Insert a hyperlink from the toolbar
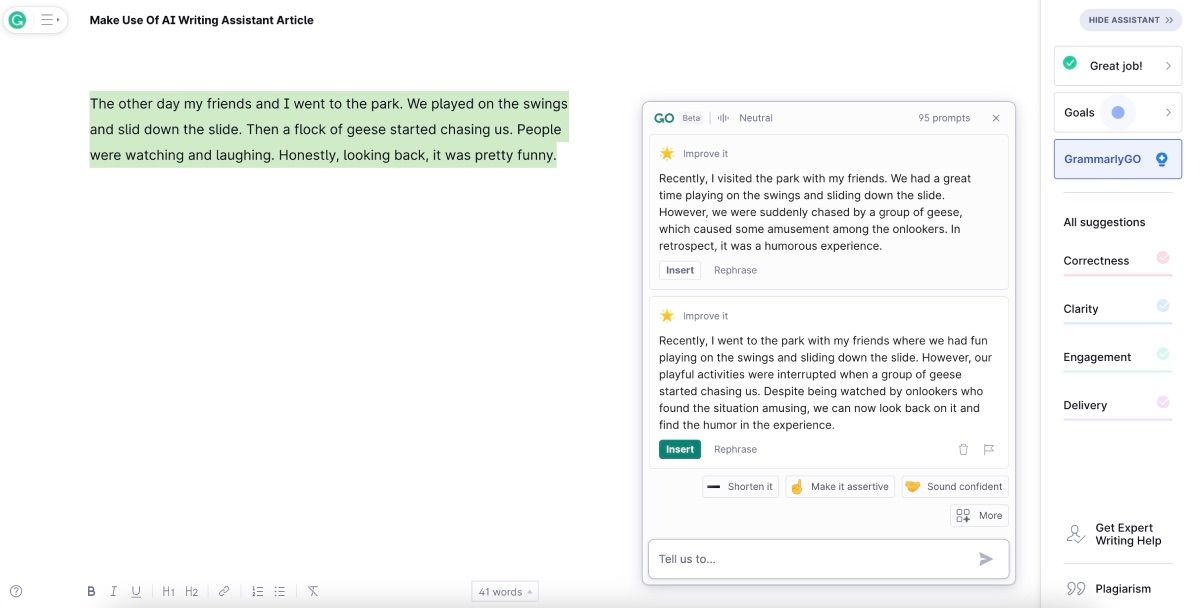The width and height of the screenshot is (1200, 608). point(224,591)
